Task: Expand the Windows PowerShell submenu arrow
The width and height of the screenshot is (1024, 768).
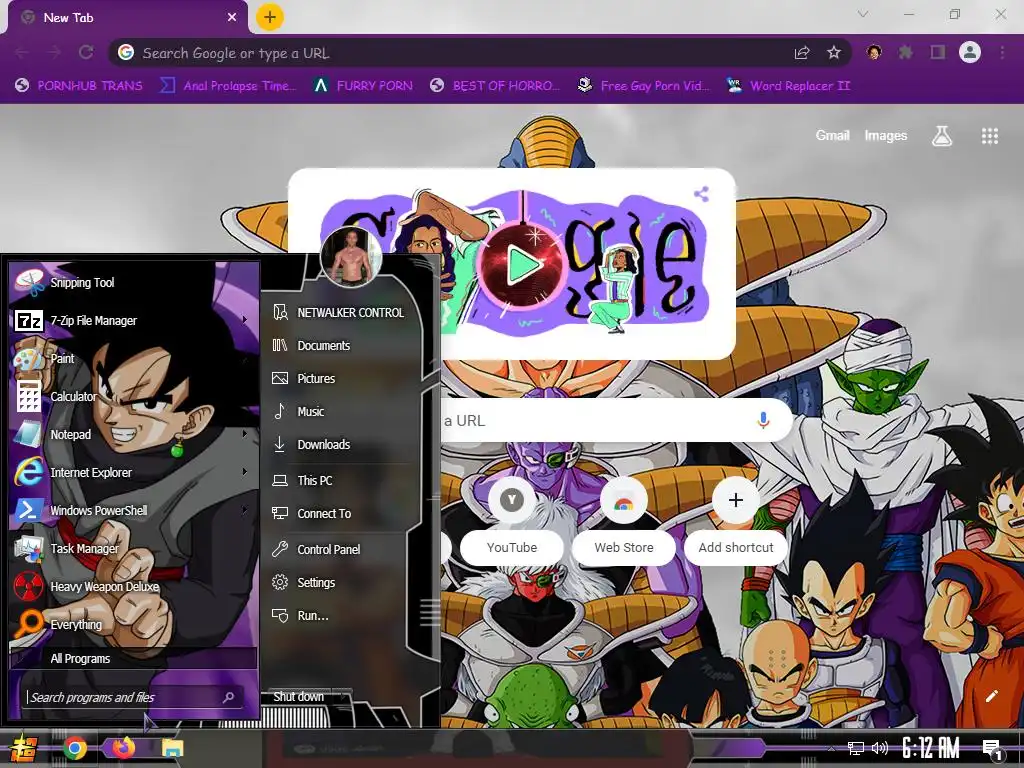Action: (x=245, y=509)
